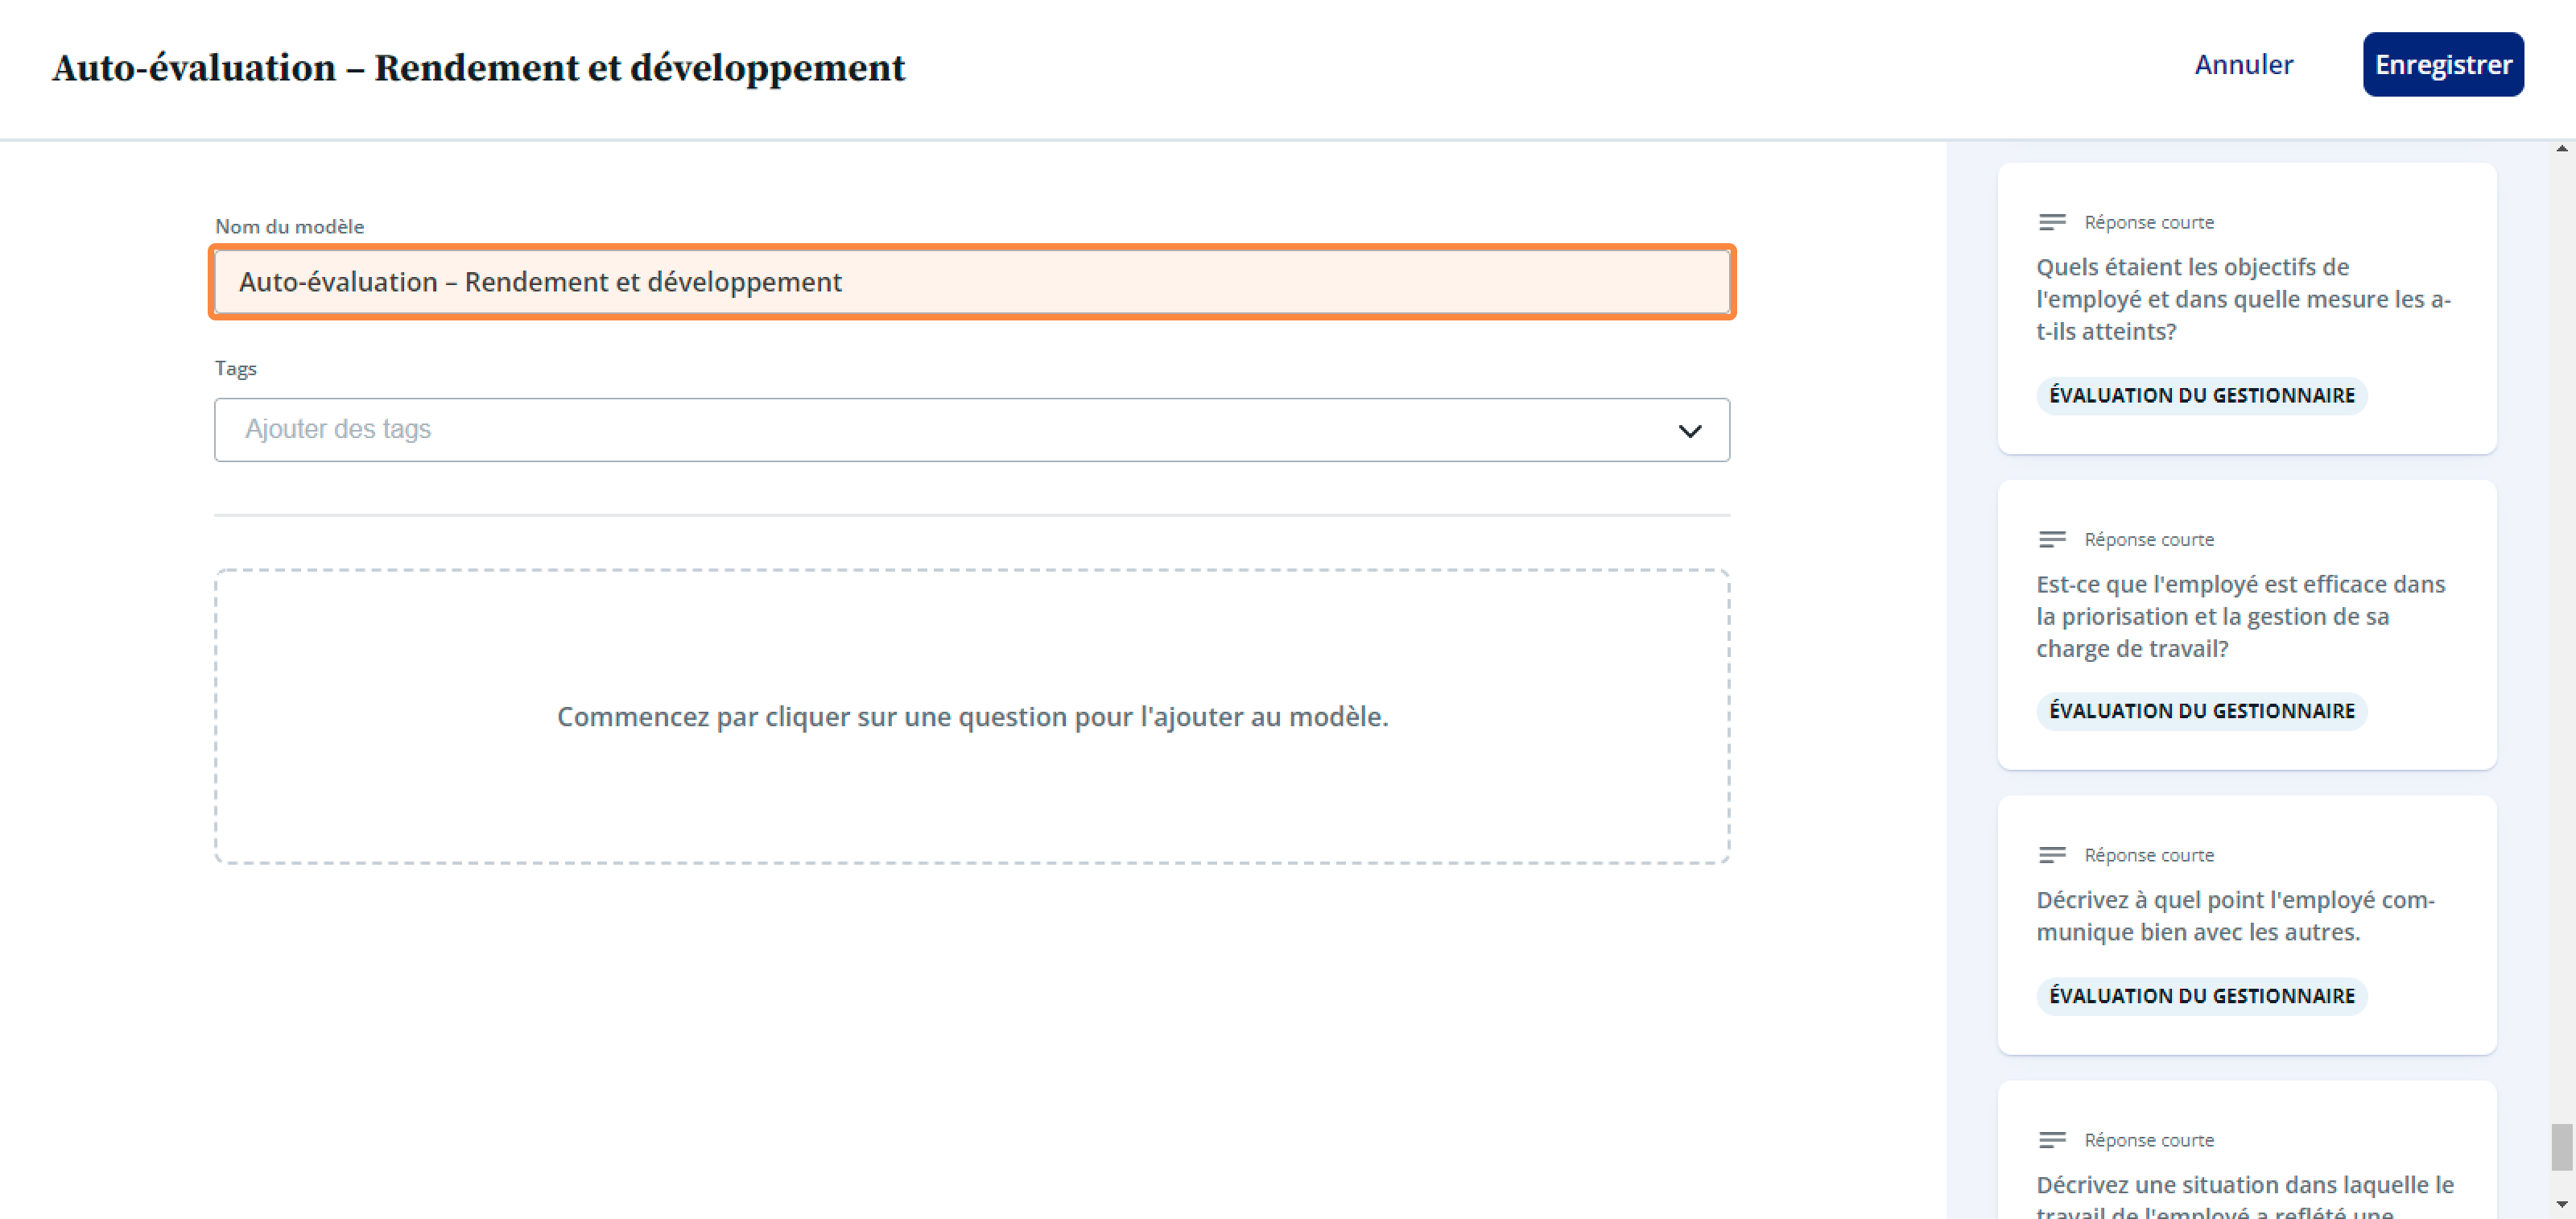This screenshot has width=2576, height=1219.
Task: Click 'Réponse courte' label on prioritisation card
Action: click(x=2148, y=539)
